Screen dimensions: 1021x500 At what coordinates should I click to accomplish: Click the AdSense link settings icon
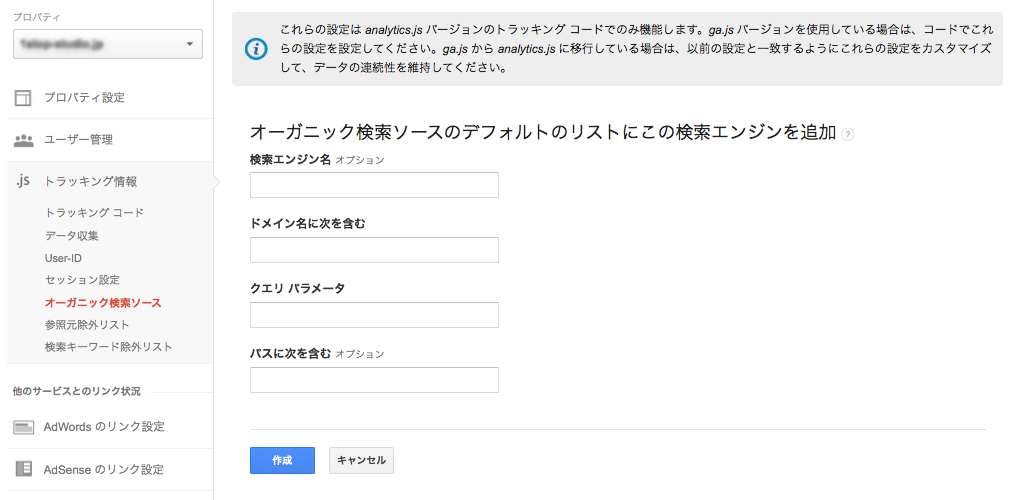pyautogui.click(x=23, y=469)
